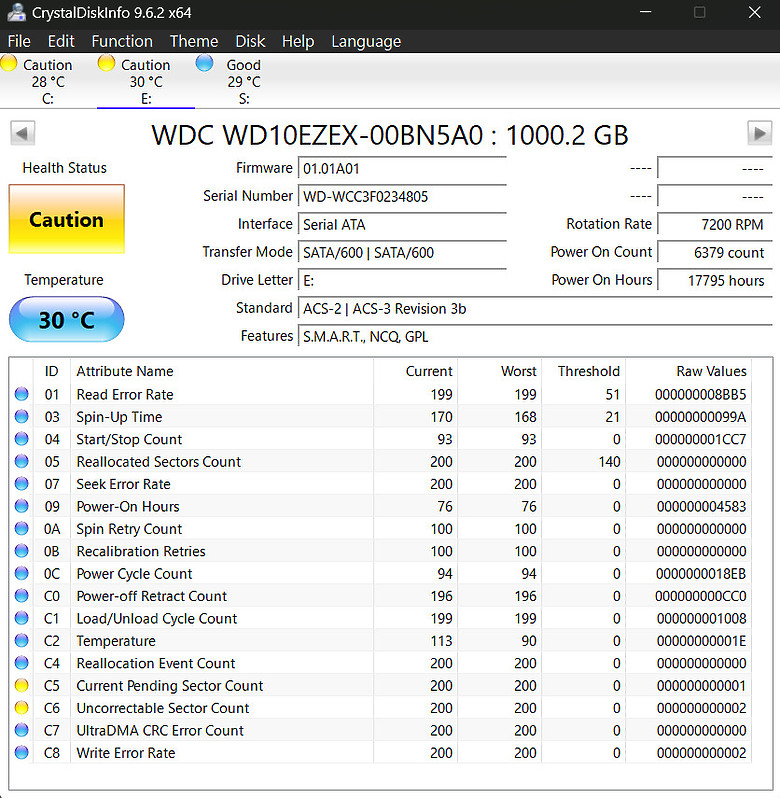
Task: Click status orb for Start/Stop Count
Action: tap(21, 439)
